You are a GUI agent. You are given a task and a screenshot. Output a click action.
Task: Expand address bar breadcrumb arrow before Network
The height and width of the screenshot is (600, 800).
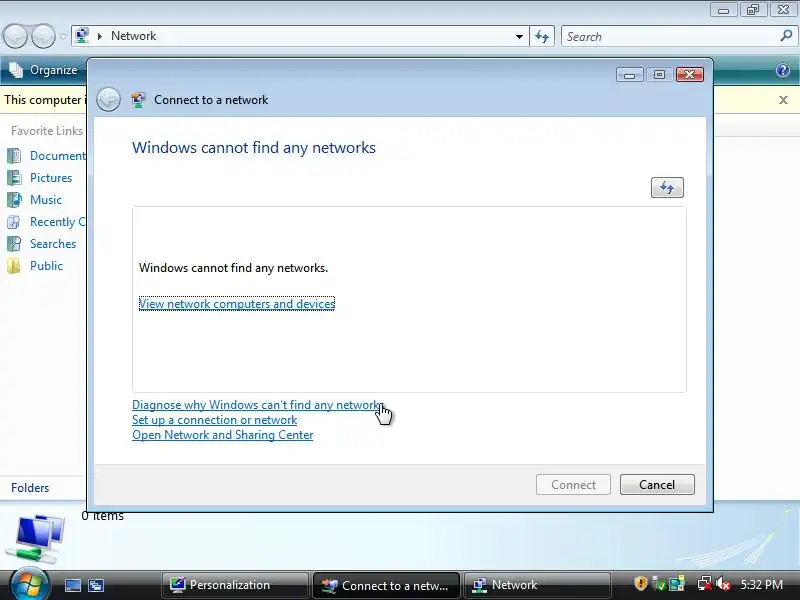tap(100, 36)
